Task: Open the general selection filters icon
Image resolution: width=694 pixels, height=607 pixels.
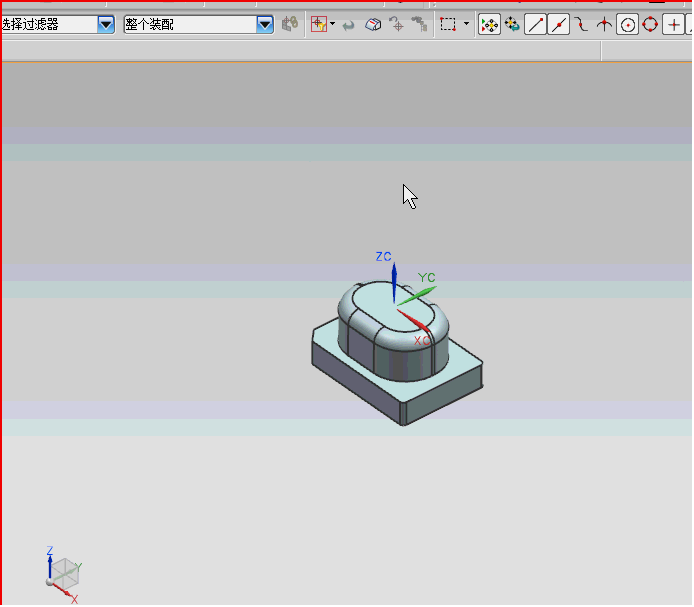Action: coord(319,24)
